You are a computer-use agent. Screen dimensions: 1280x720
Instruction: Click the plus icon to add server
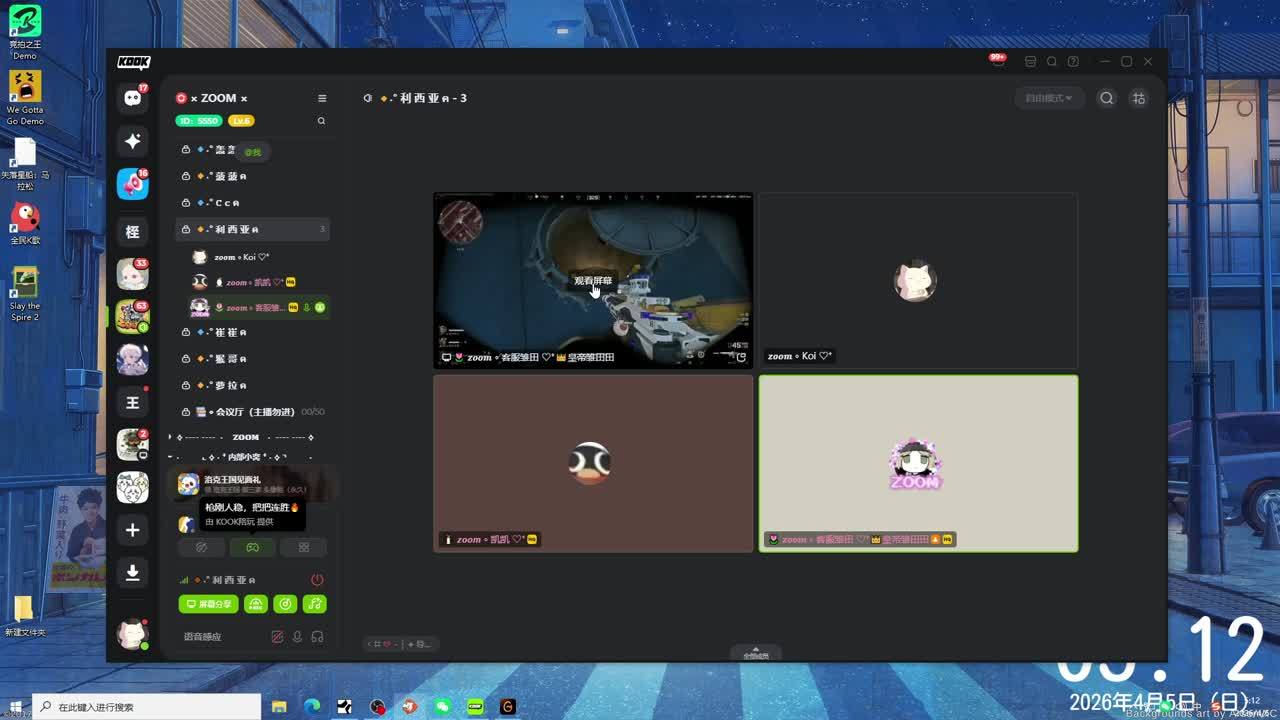(x=132, y=530)
